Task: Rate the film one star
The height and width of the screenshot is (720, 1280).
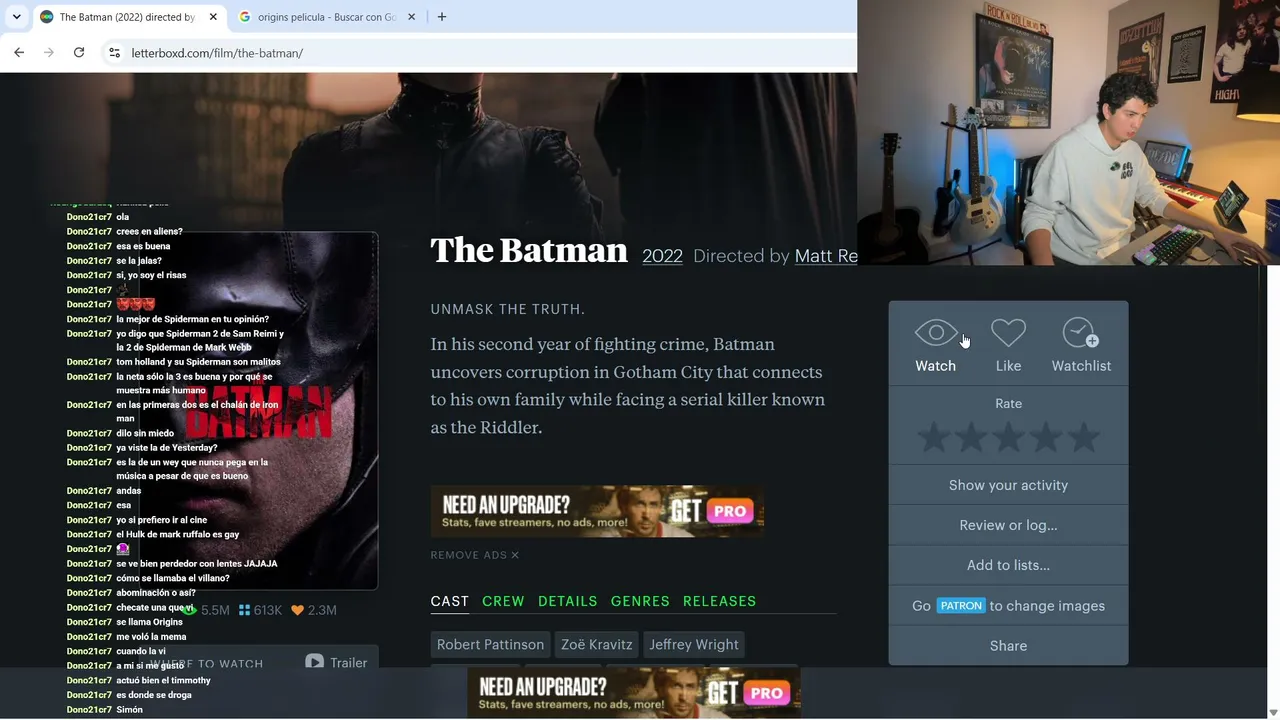Action: click(933, 438)
